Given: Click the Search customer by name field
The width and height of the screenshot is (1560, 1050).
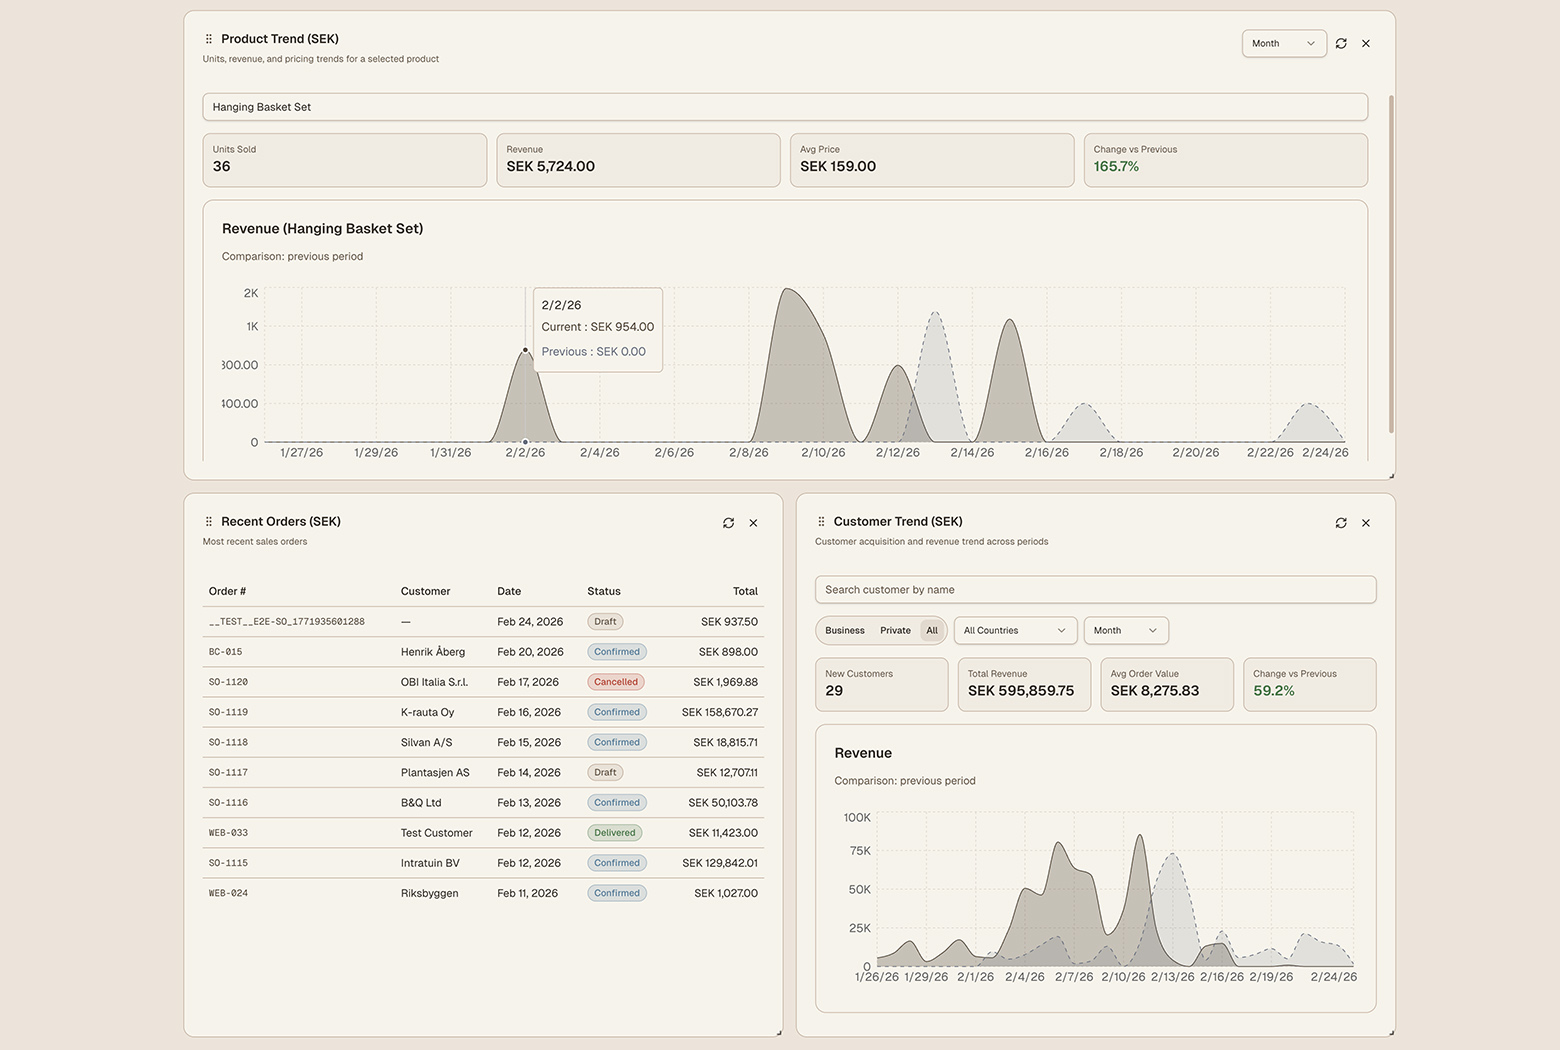Looking at the screenshot, I should [x=1095, y=589].
